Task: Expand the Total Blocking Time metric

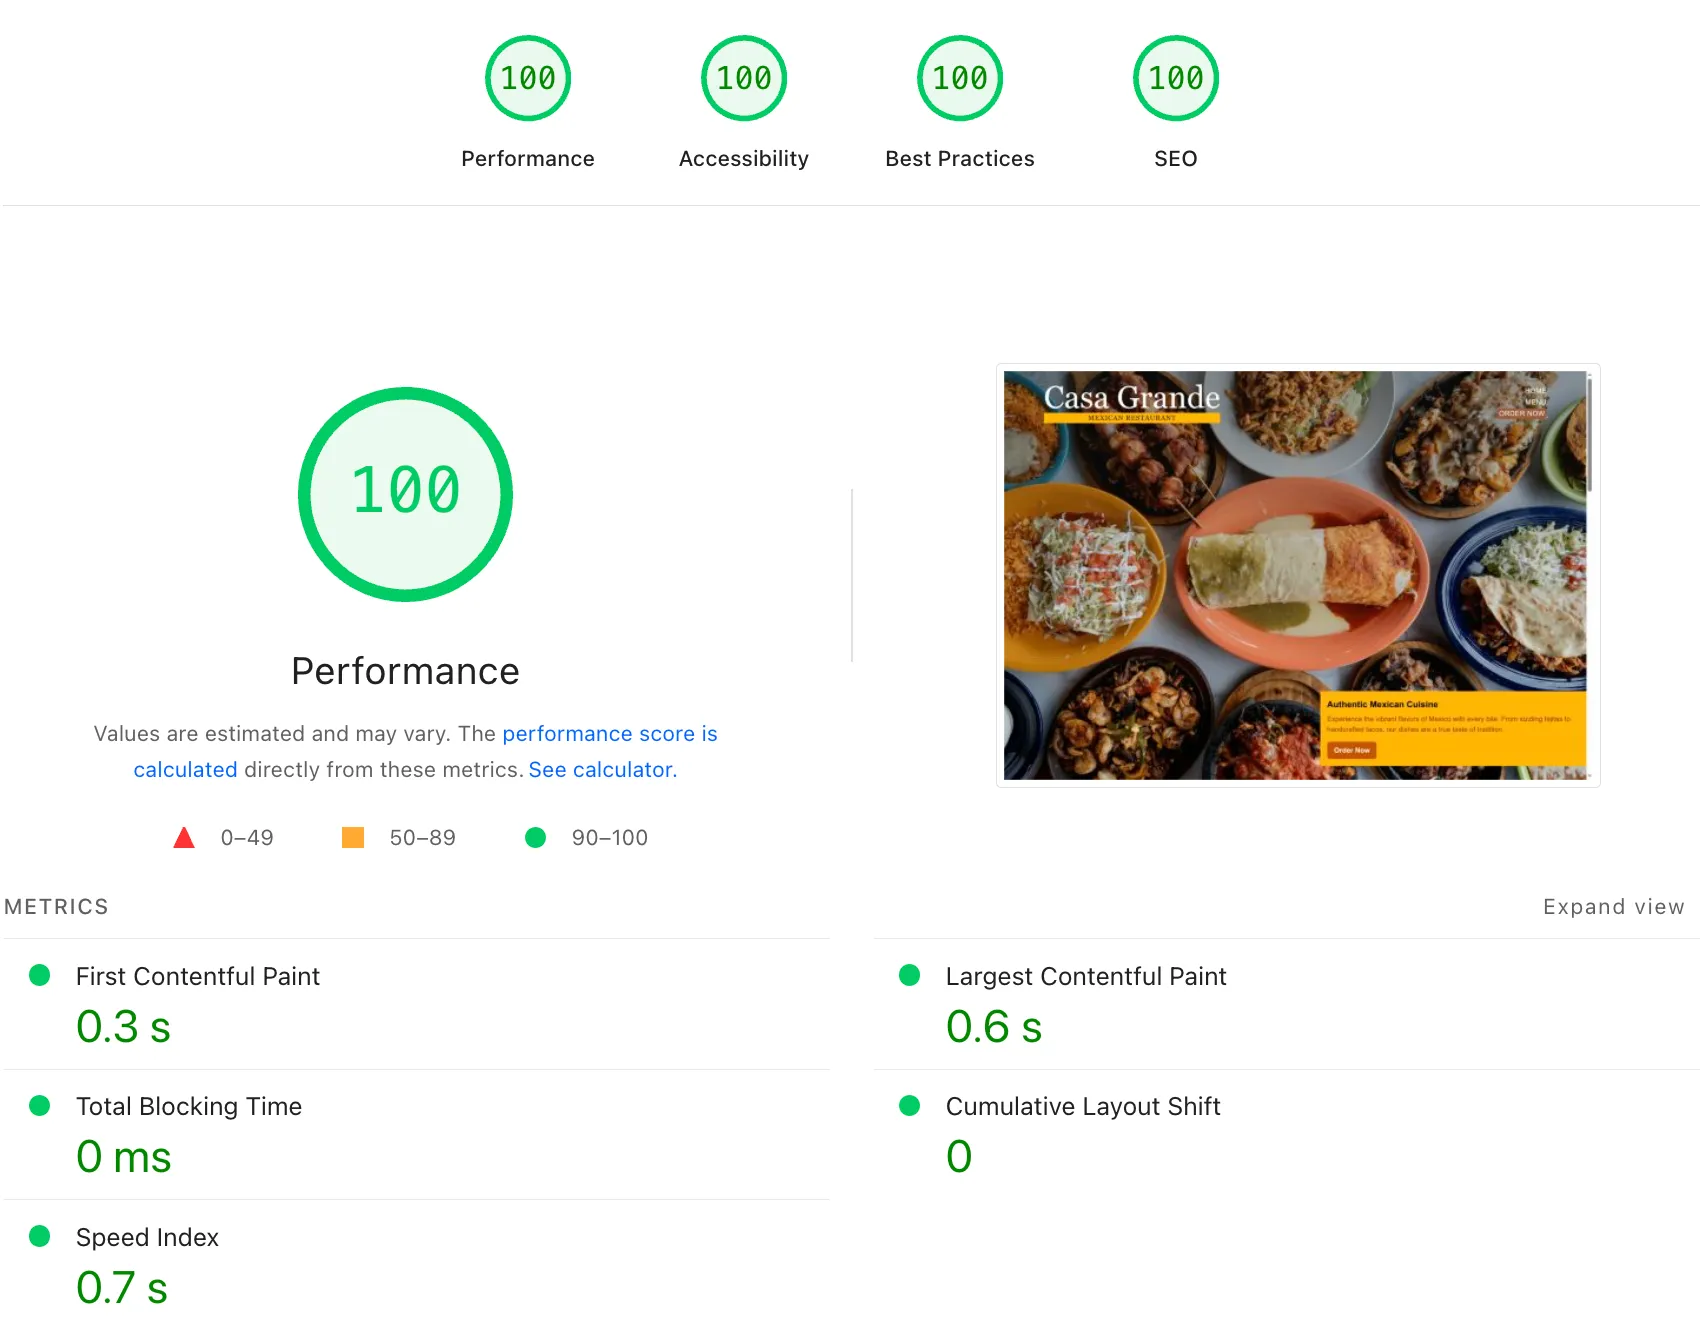Action: 417,1135
